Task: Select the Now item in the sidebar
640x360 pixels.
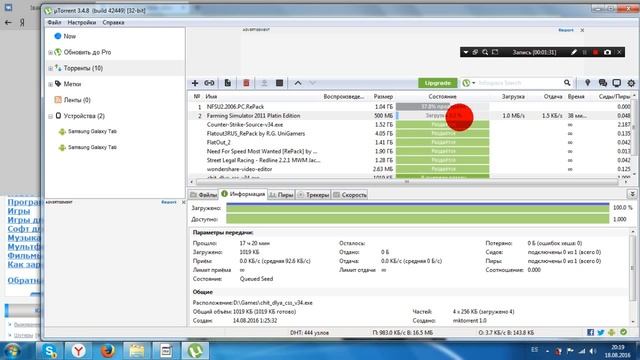Action: tap(69, 36)
